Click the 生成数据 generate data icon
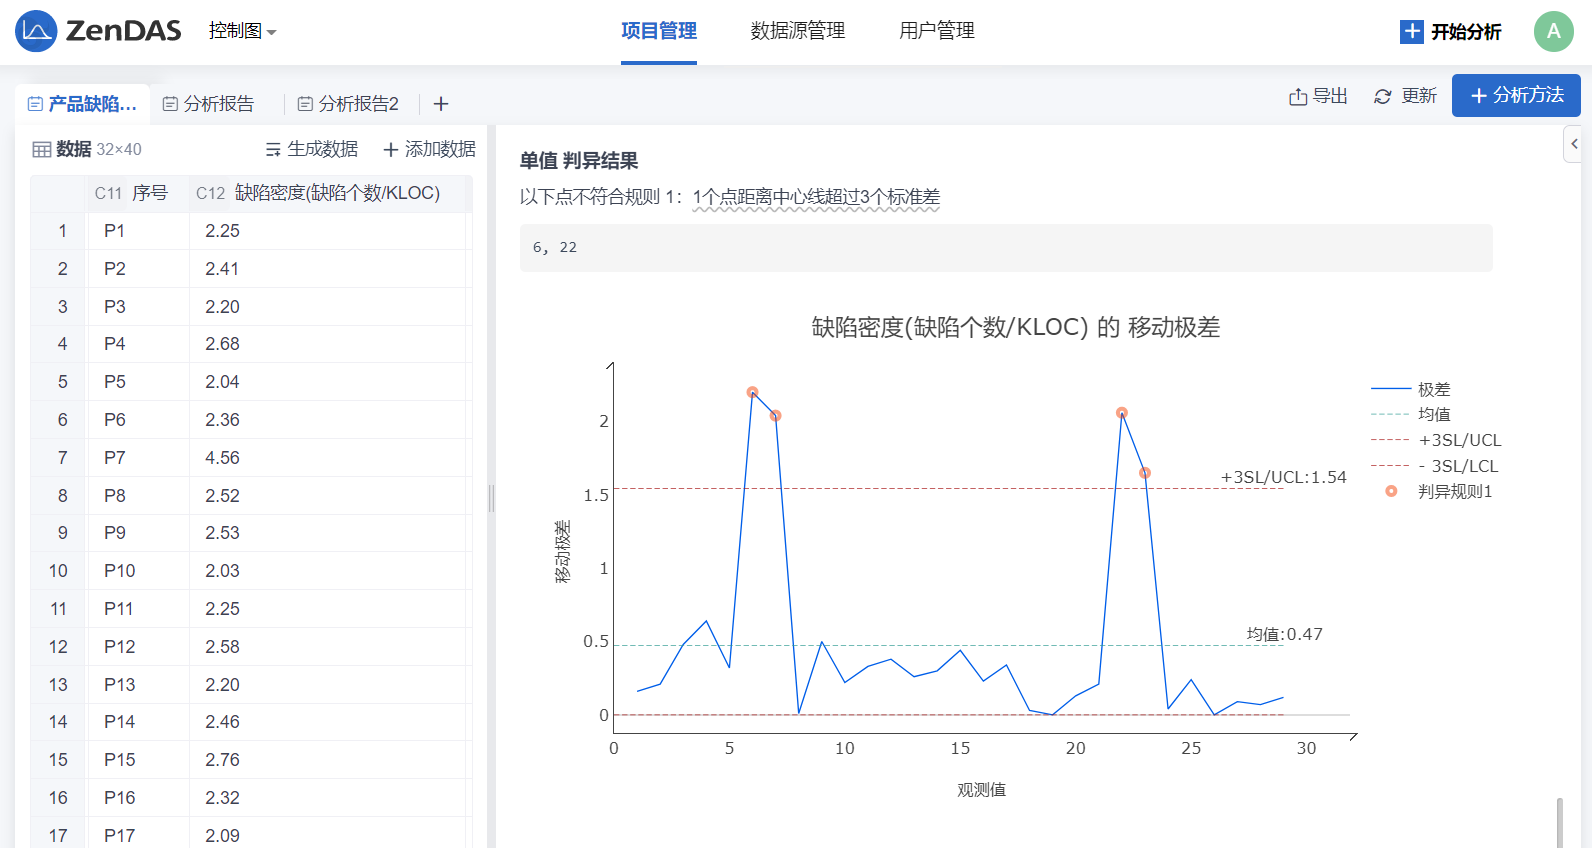Viewport: 1592px width, 848px height. coord(273,149)
